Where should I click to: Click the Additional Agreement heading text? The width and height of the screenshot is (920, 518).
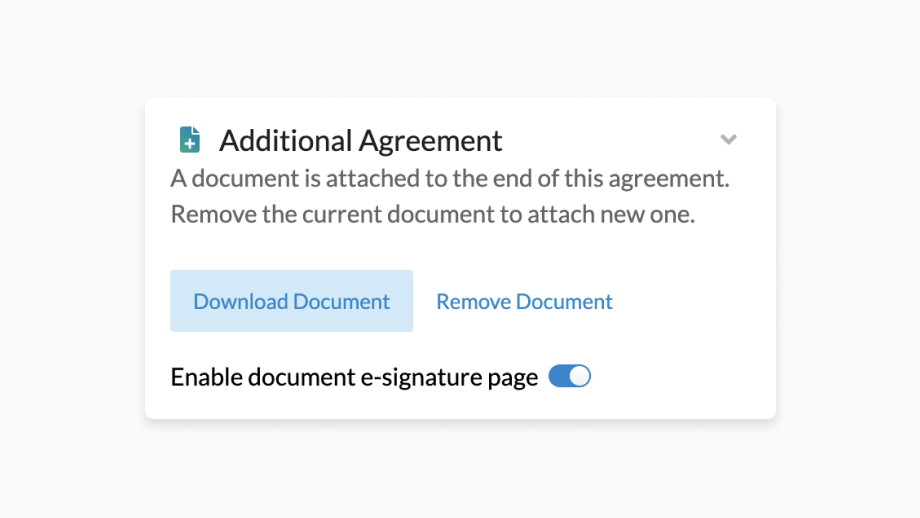pyautogui.click(x=360, y=141)
